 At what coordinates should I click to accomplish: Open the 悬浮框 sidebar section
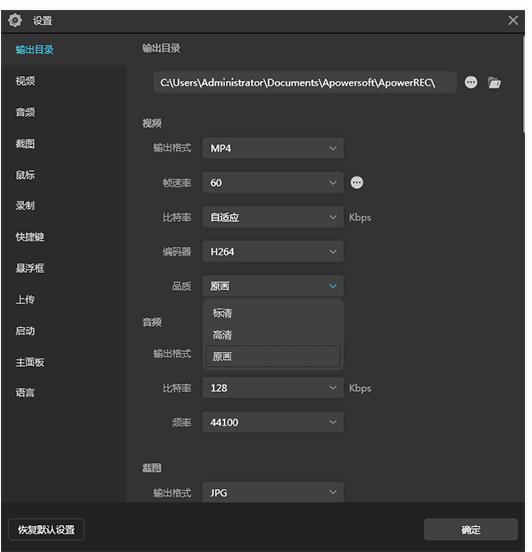pyautogui.click(x=30, y=268)
